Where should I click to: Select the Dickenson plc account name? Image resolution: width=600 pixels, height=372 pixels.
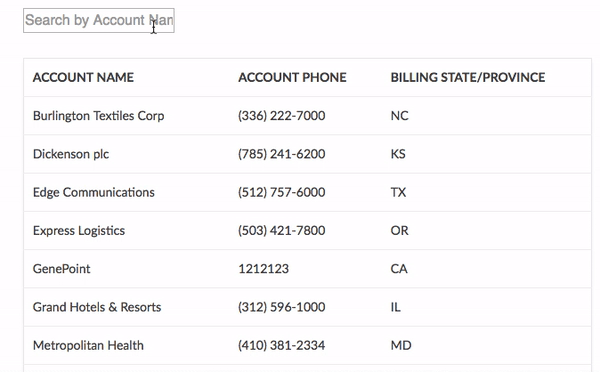point(71,154)
